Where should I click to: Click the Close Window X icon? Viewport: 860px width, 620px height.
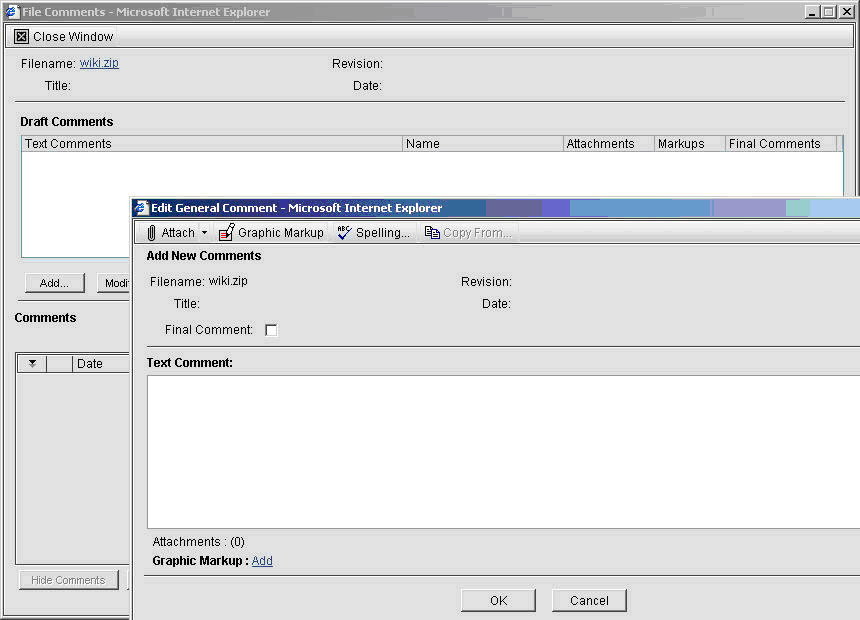(21, 36)
